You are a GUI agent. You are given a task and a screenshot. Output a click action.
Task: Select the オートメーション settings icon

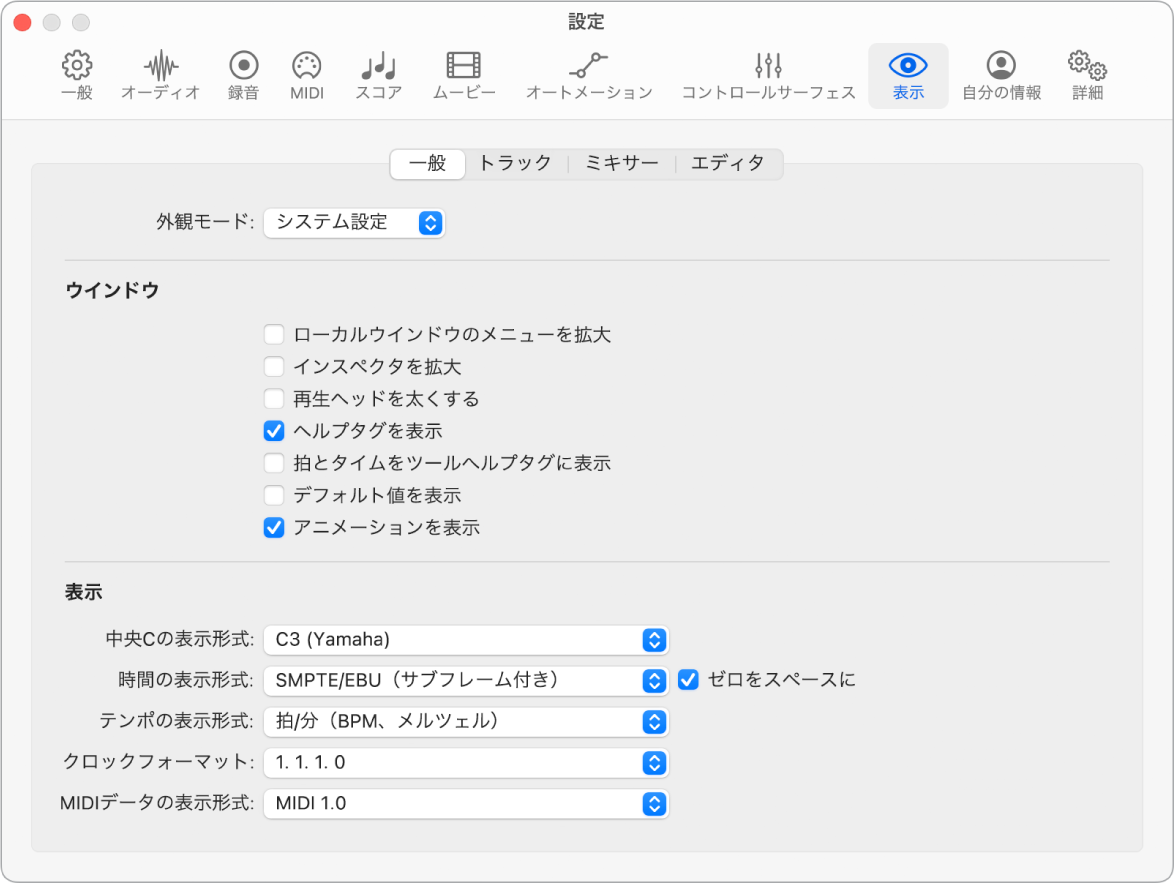(x=588, y=75)
